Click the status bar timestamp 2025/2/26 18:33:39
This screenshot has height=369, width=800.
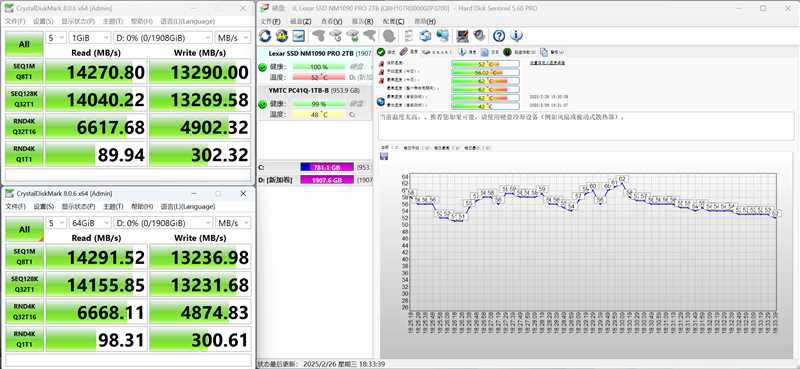tap(344, 364)
